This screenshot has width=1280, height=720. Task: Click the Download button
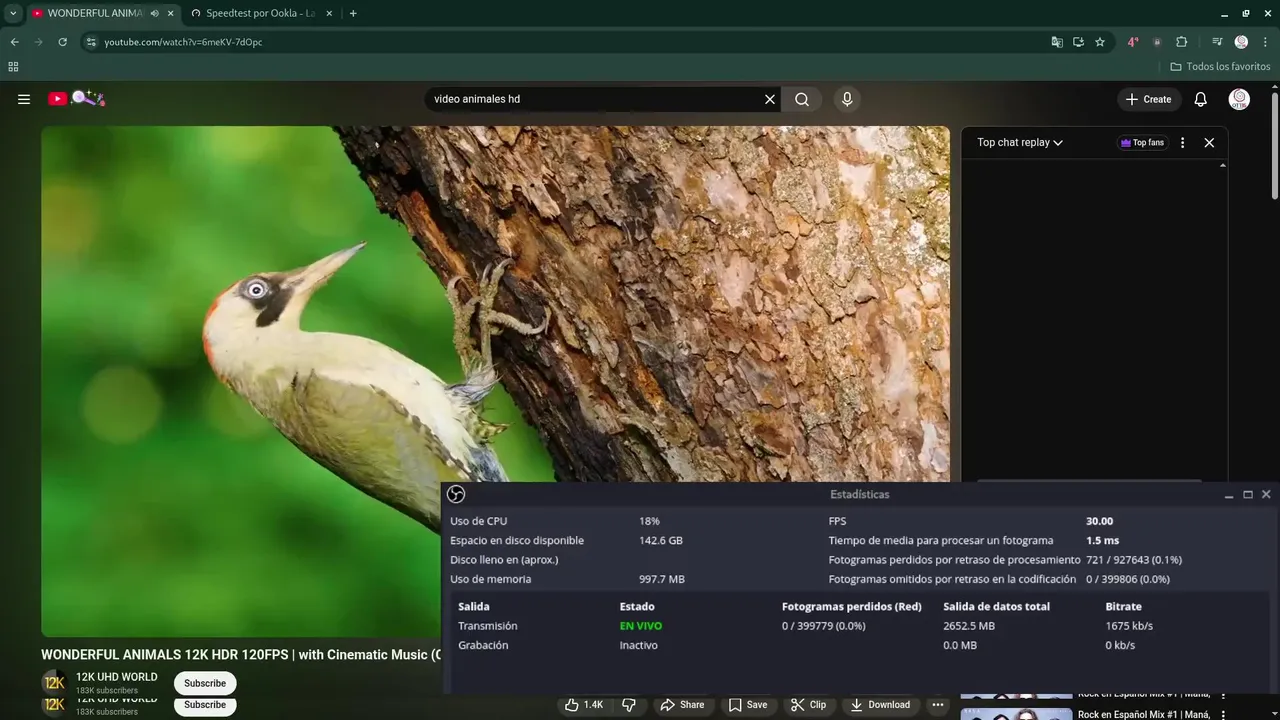click(880, 705)
